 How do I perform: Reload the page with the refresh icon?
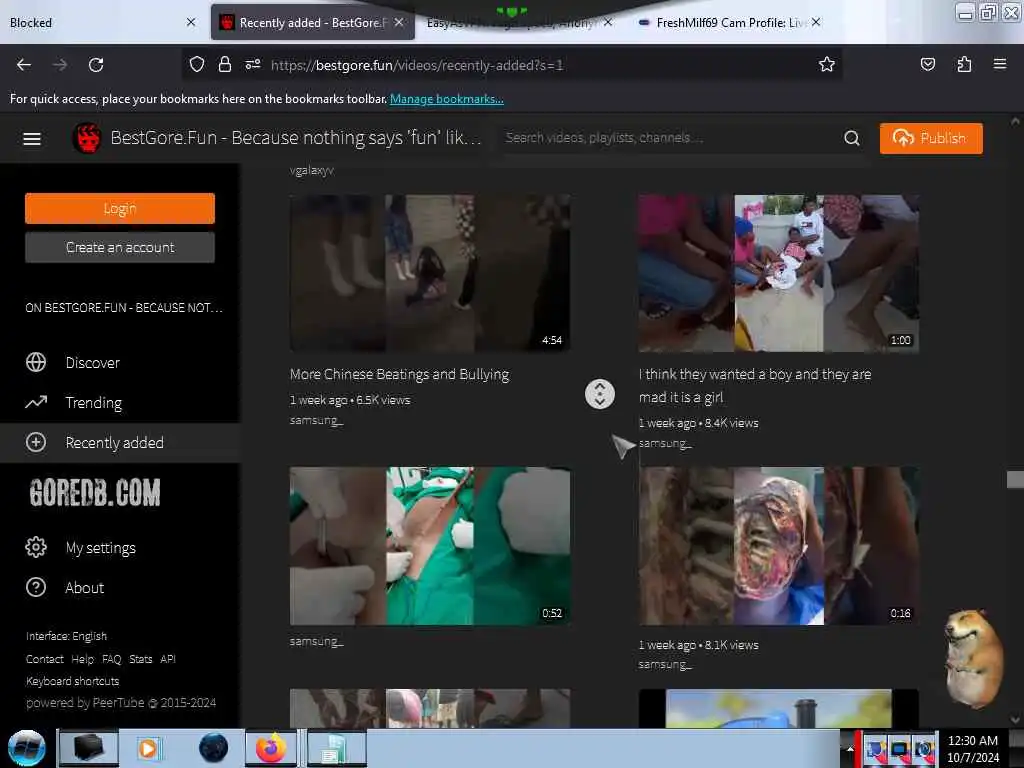click(x=96, y=65)
